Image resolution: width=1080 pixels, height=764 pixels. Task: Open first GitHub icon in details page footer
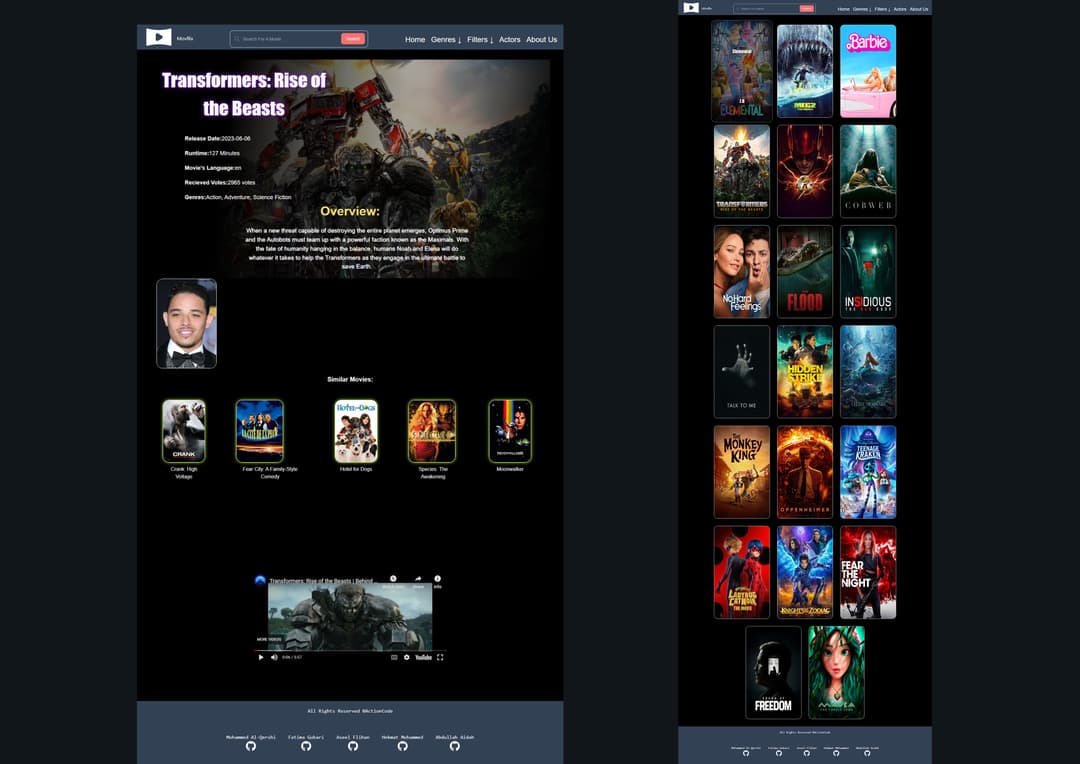(x=251, y=746)
